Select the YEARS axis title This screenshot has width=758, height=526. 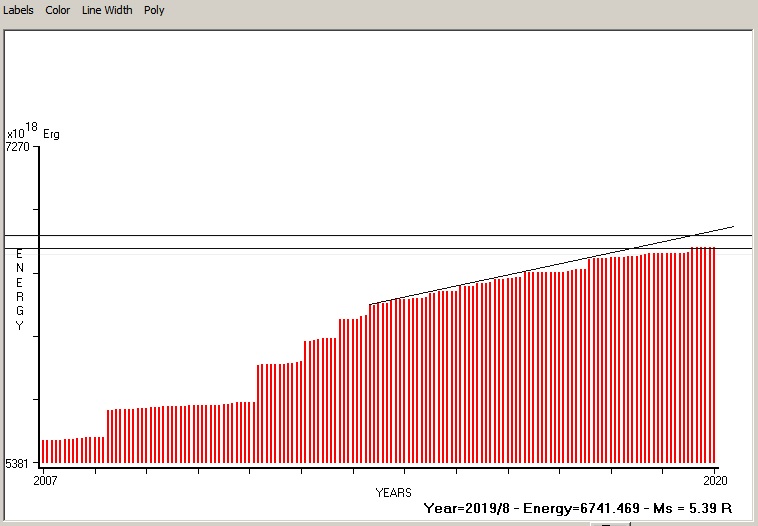[393, 492]
